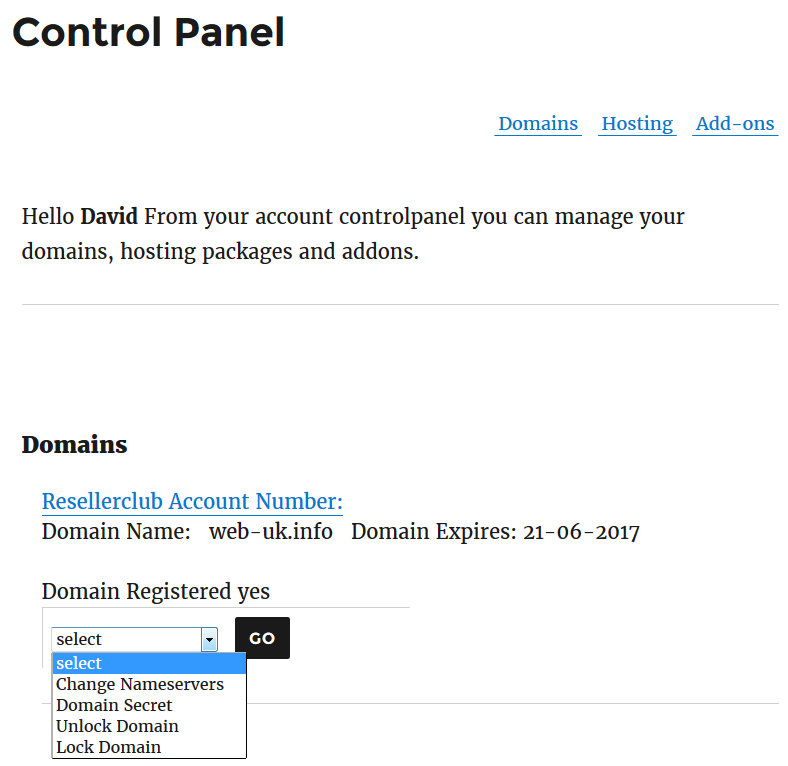
Task: Click the Domain Registered yes label
Action: [x=156, y=592]
